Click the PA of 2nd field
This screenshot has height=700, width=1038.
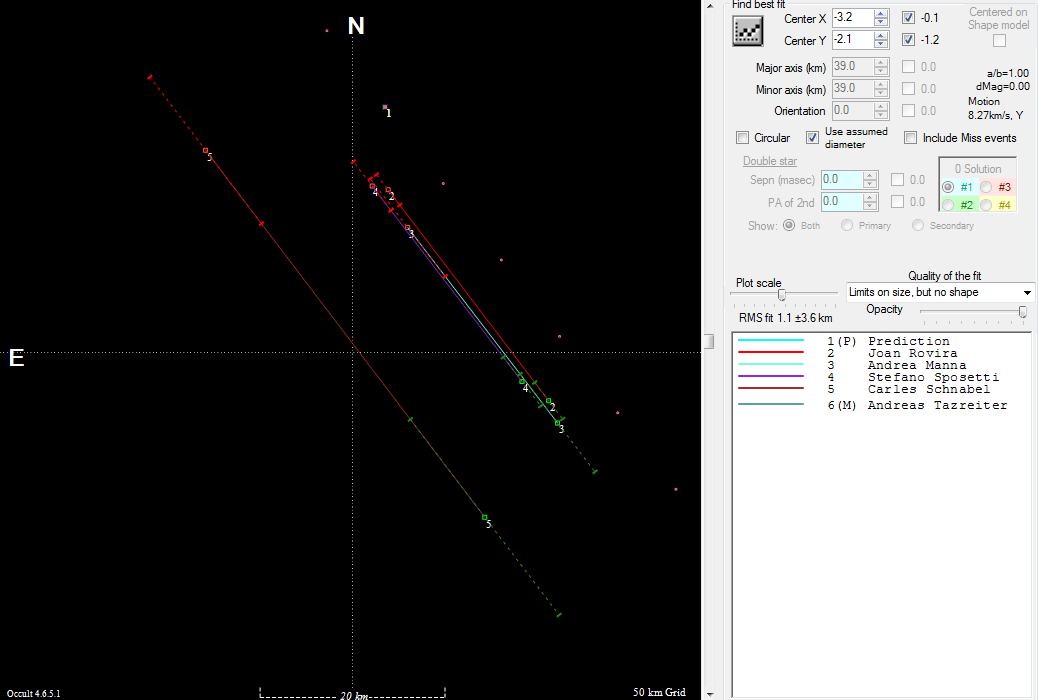tap(842, 201)
